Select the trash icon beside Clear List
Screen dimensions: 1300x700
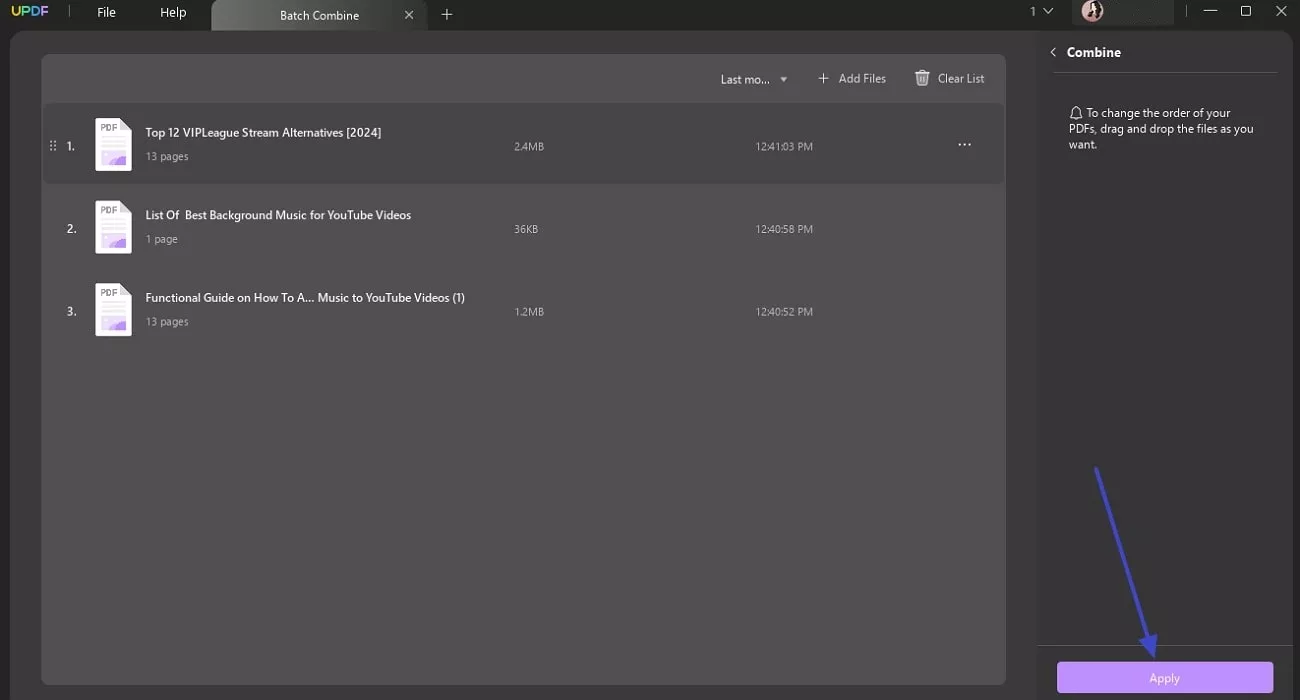coord(921,78)
